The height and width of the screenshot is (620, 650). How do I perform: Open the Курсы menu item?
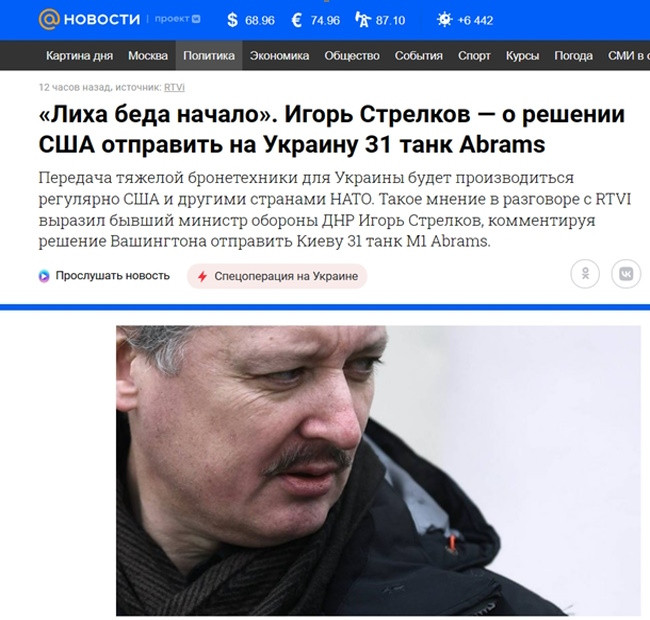522,56
